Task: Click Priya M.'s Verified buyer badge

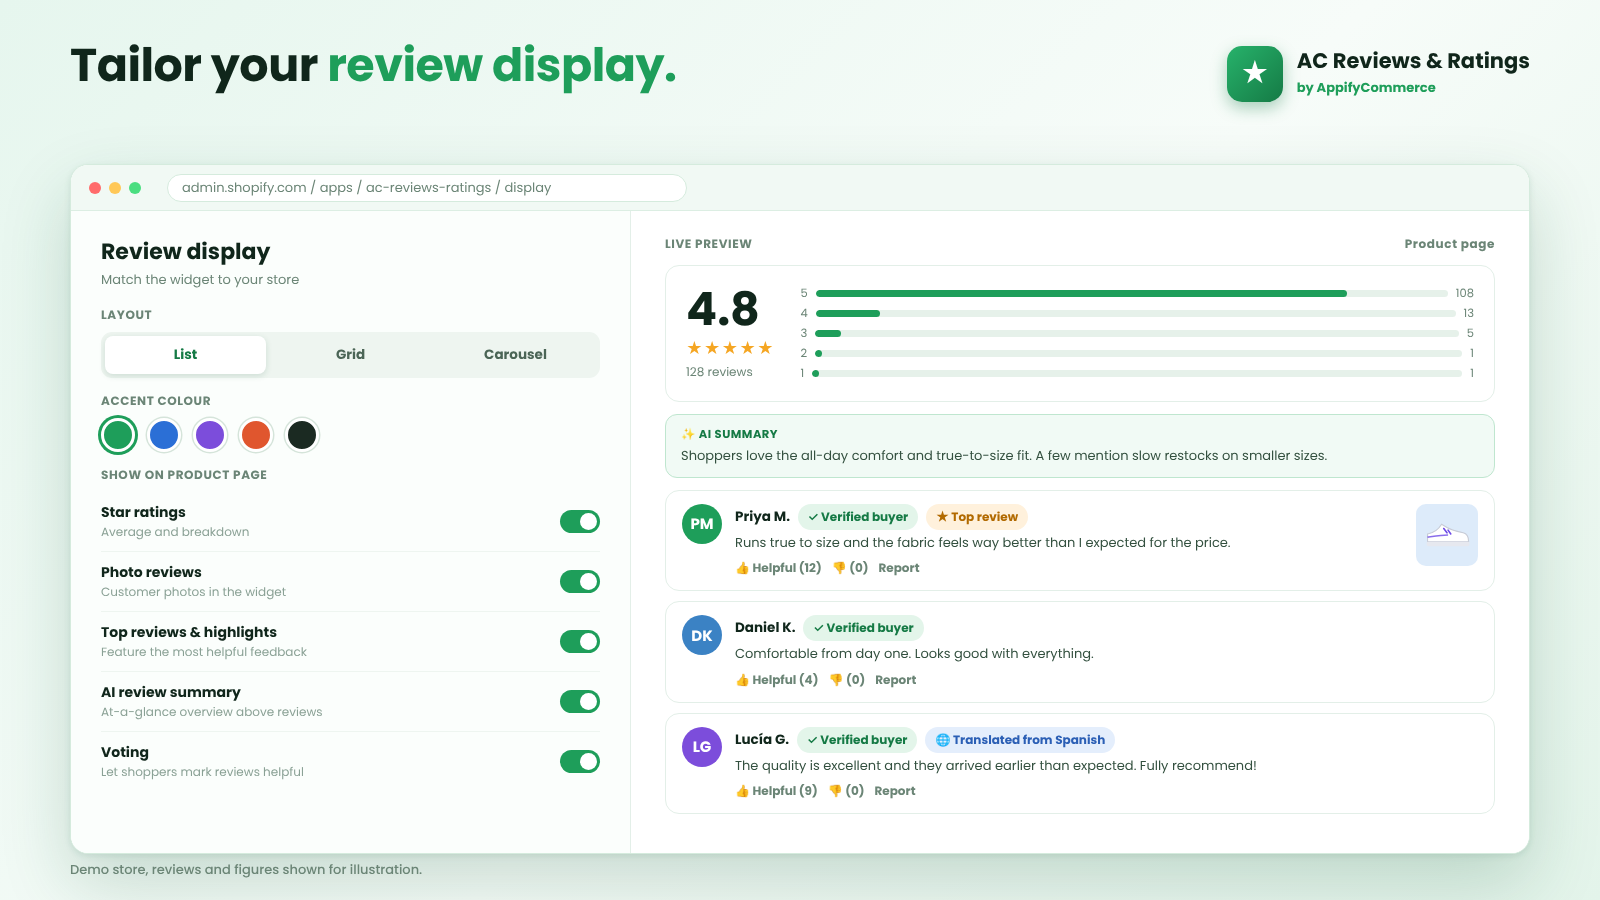Action: (858, 517)
